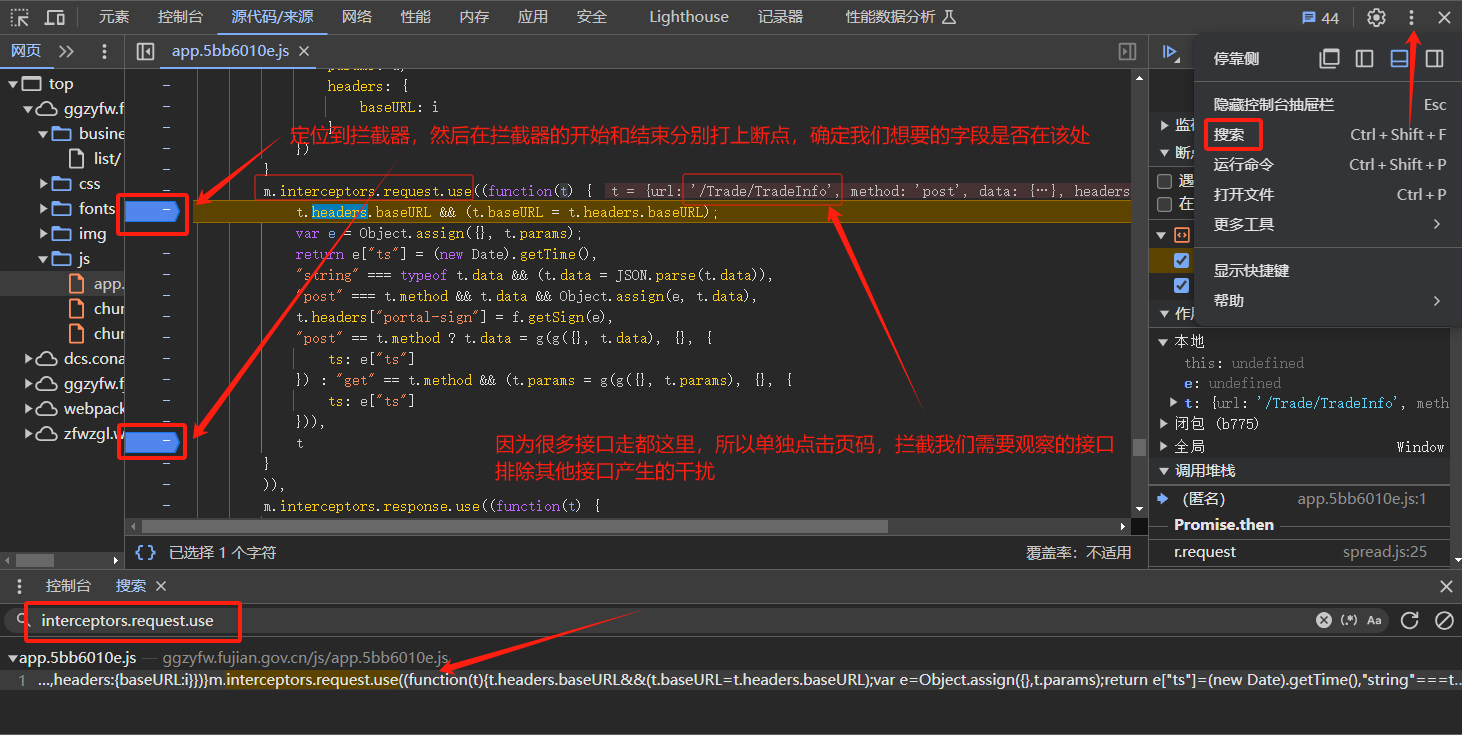This screenshot has height=735, width=1462.
Task: Remove breakpoint on t.headers.baseURL line
Action: pos(152,212)
